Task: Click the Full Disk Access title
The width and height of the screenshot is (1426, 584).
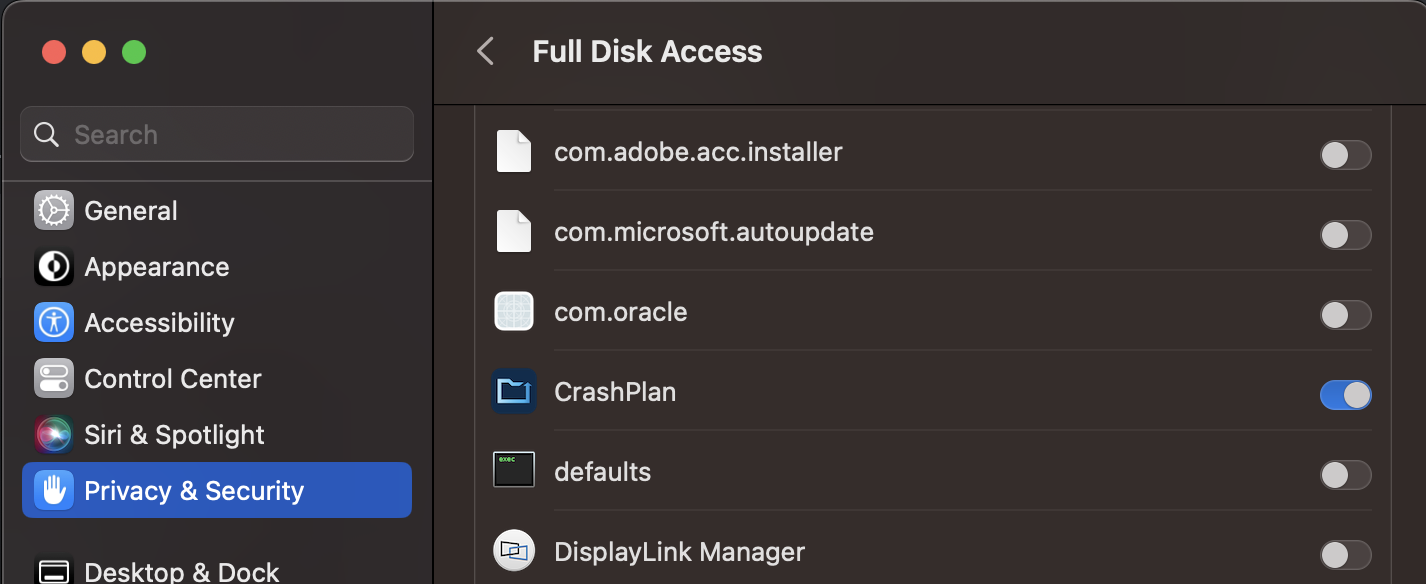Action: (x=647, y=51)
